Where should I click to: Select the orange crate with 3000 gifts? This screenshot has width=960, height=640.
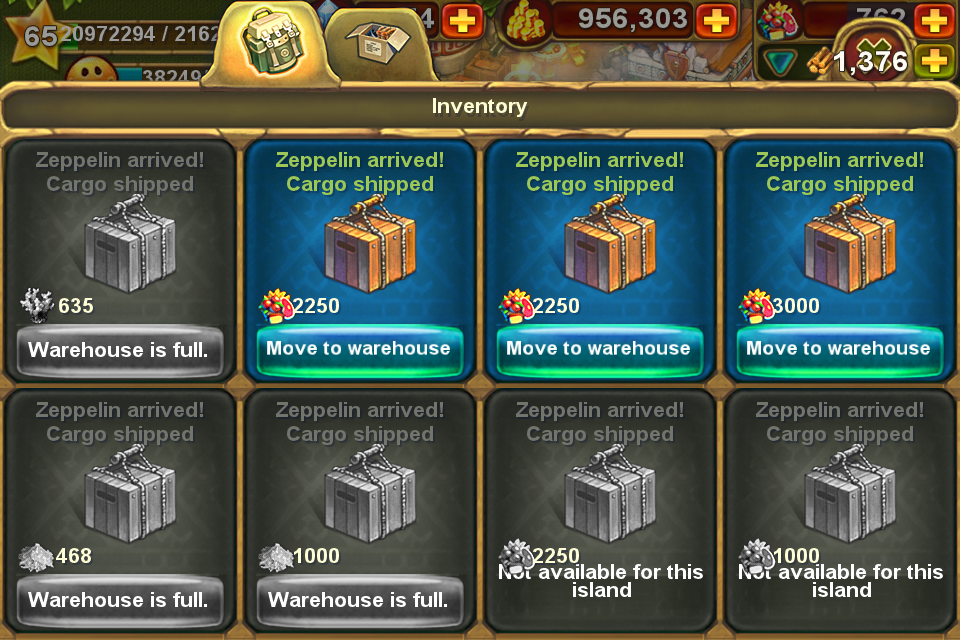[x=849, y=245]
